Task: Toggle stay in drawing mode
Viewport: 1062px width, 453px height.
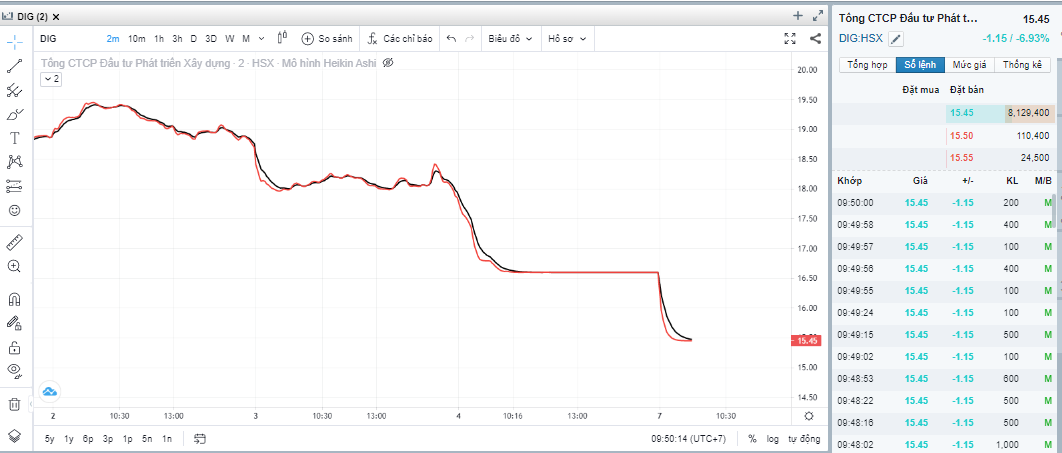Action: click(x=15, y=323)
